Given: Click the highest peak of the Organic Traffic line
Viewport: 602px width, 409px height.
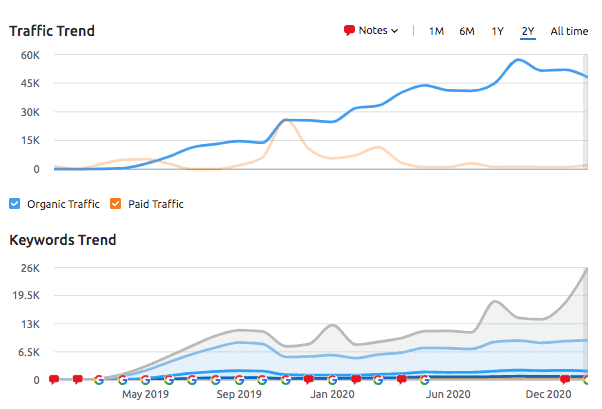Looking at the screenshot, I should 519,60.
